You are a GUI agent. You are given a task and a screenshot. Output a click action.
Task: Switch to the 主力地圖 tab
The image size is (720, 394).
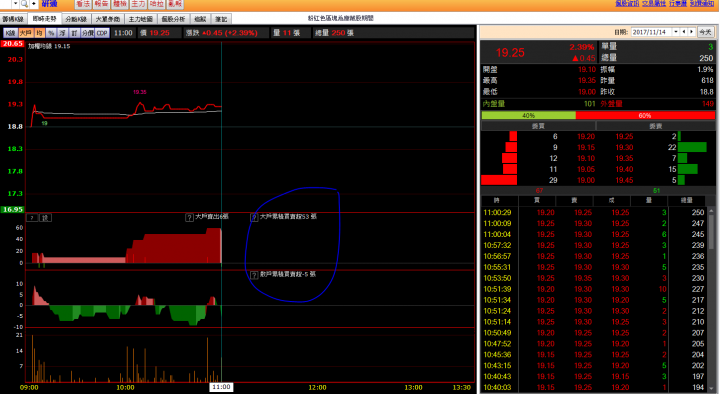[141, 19]
